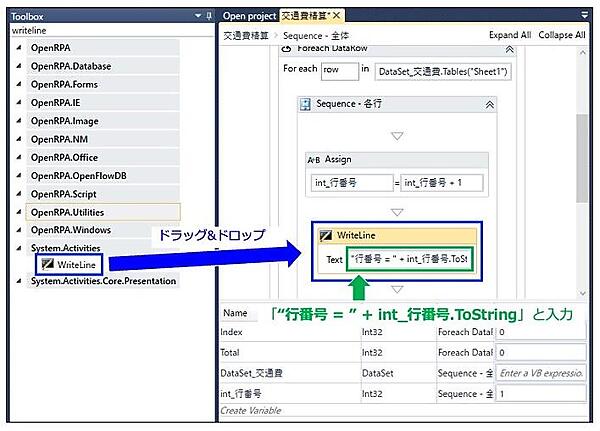Expand the OpenRPA.IE category

19,103
